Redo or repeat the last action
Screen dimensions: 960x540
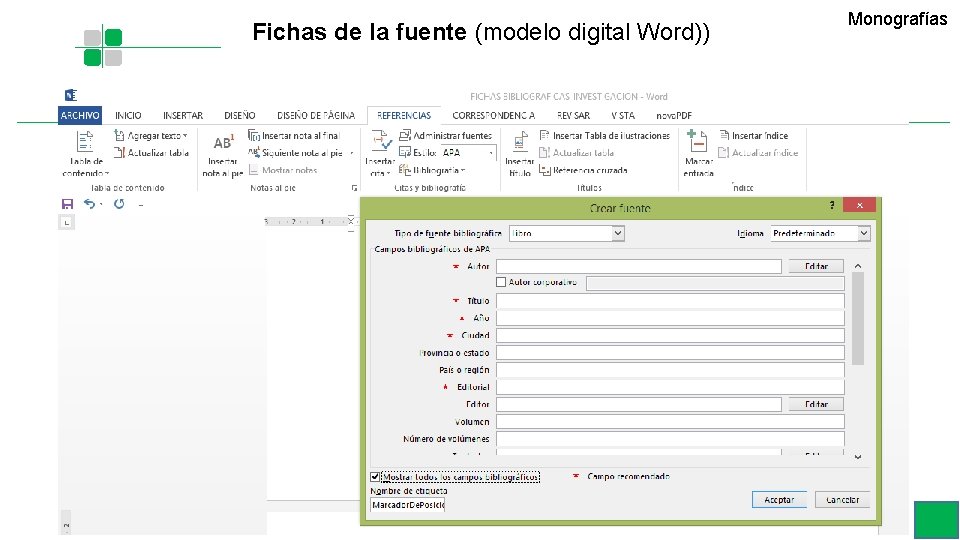[119, 204]
